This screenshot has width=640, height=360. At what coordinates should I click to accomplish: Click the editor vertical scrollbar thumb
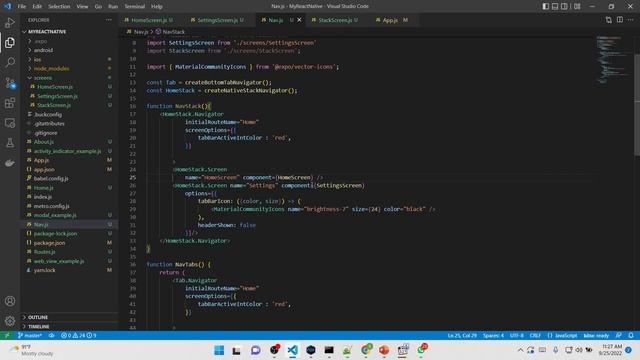point(637,104)
